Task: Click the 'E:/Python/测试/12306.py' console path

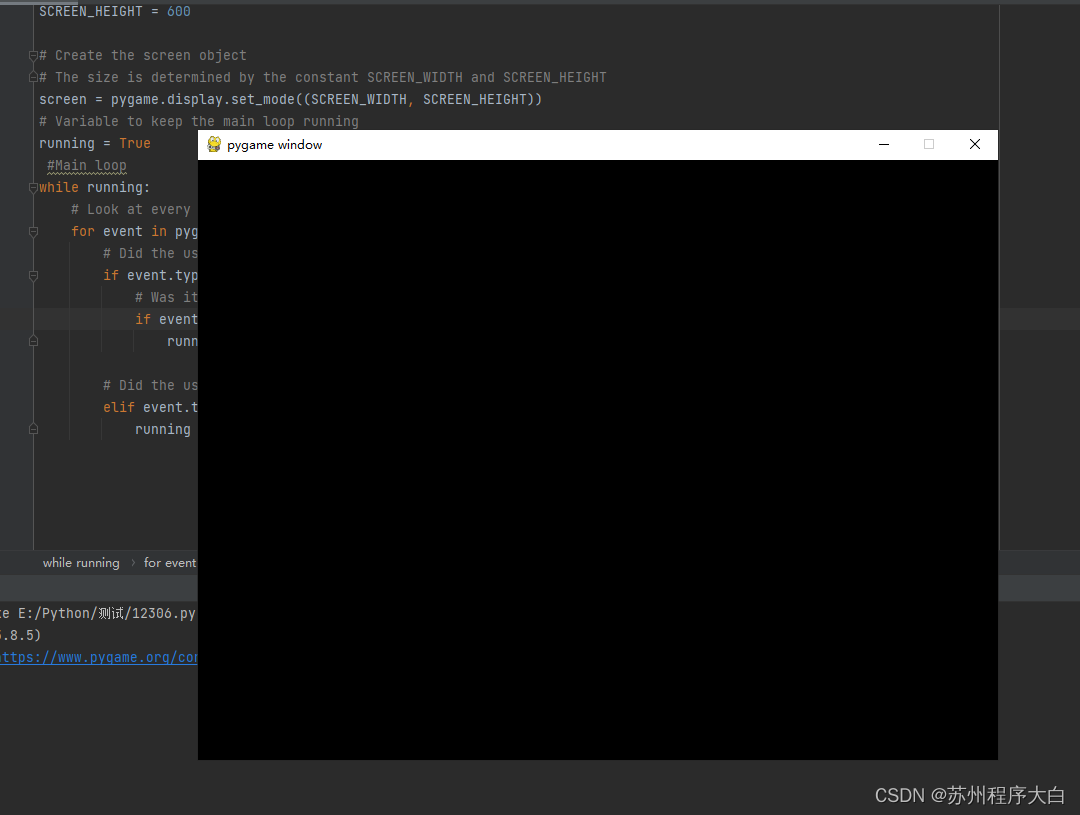Action: point(107,613)
